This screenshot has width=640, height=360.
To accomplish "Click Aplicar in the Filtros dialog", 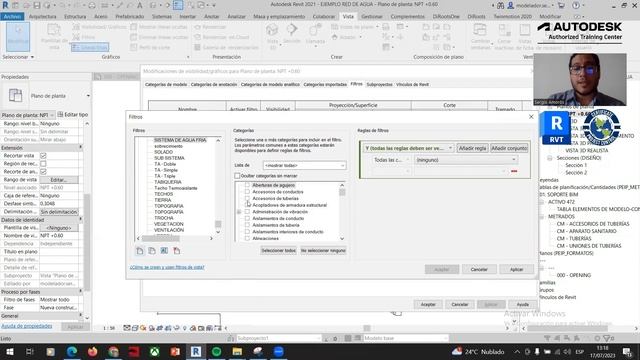I will (x=516, y=269).
